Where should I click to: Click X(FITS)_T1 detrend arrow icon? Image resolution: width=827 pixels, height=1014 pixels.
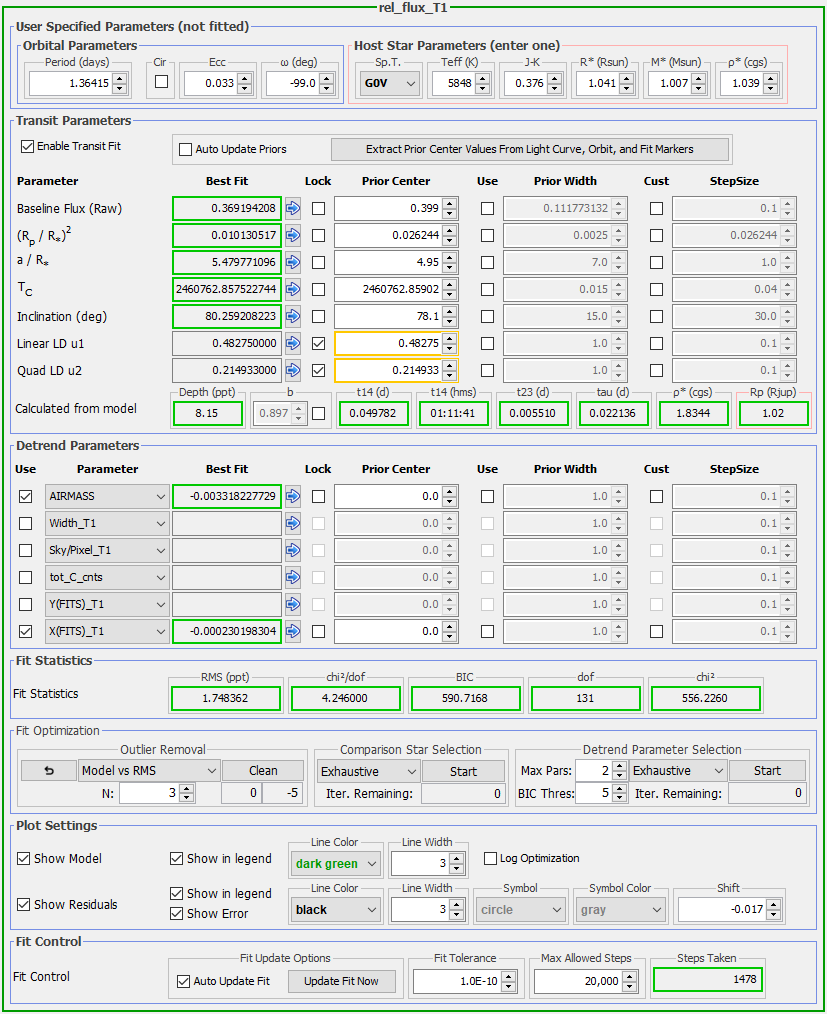point(293,631)
